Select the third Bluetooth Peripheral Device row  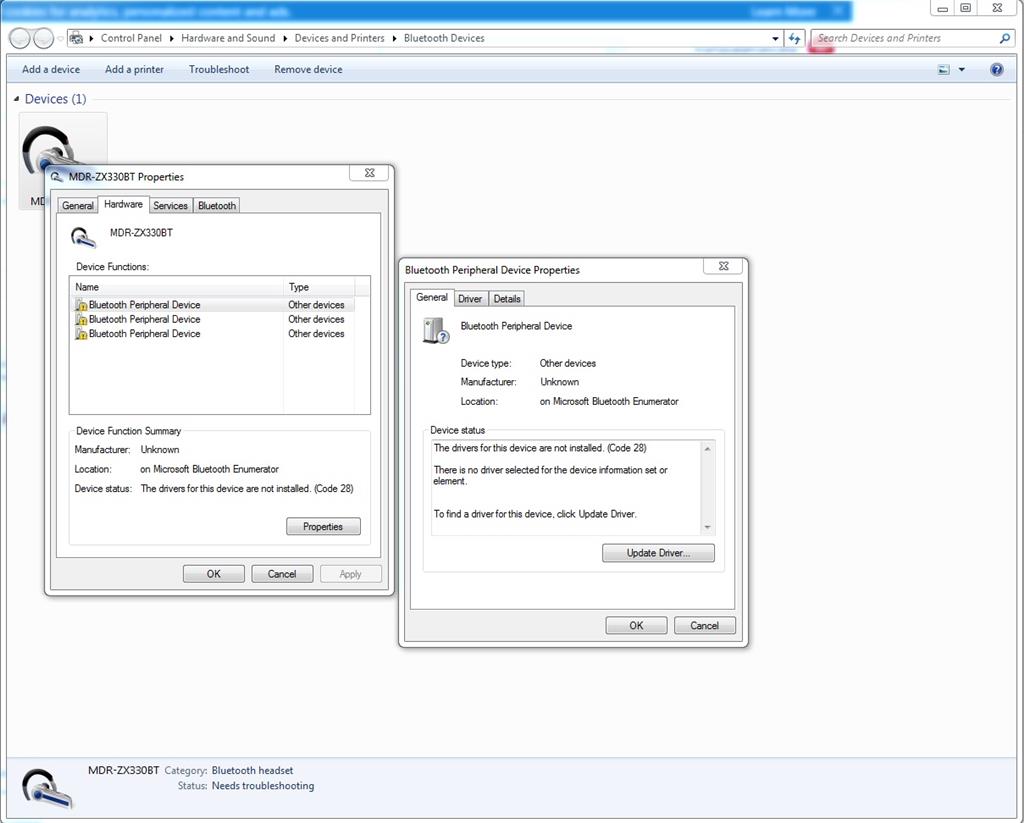click(212, 334)
